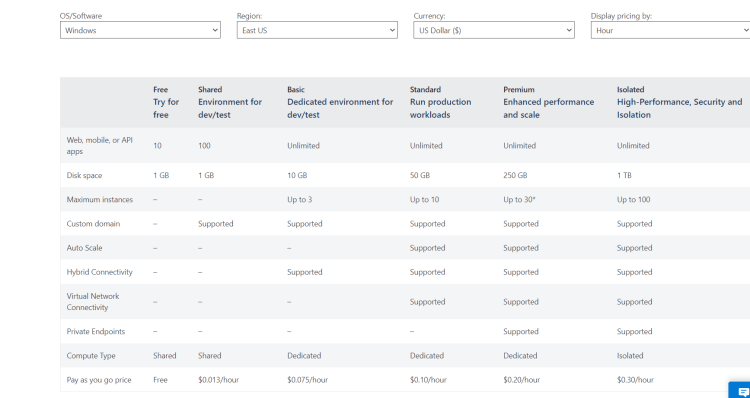Screen dimensions: 750x398
Task: Click the '1 TB' Isolated disk space cell
Action: click(x=624, y=176)
